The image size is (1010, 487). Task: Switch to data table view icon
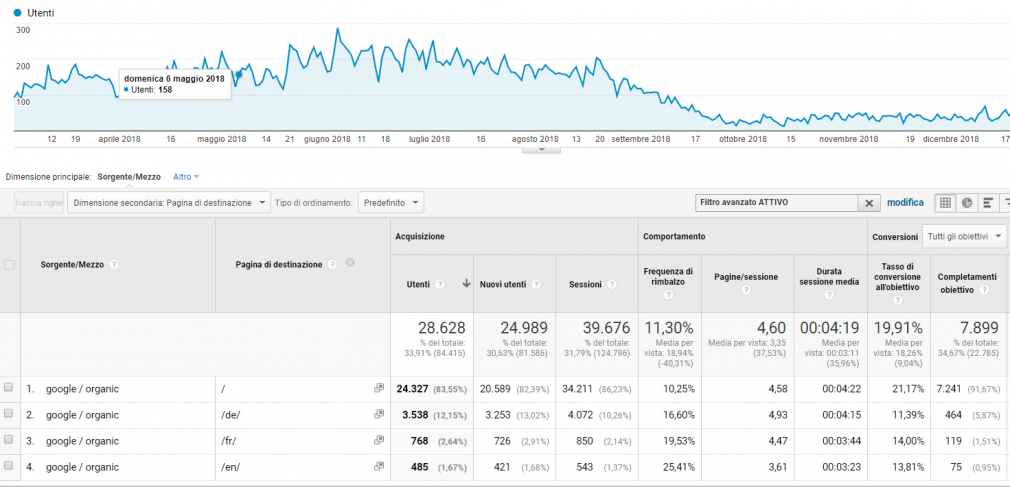click(945, 203)
